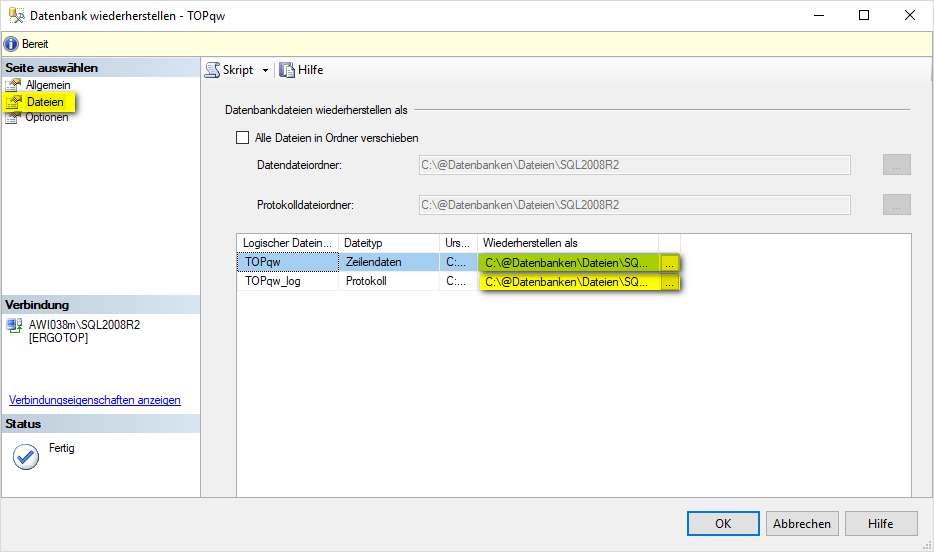Open the Skript dropdown arrow
Image resolution: width=934 pixels, height=552 pixels.
tap(265, 71)
